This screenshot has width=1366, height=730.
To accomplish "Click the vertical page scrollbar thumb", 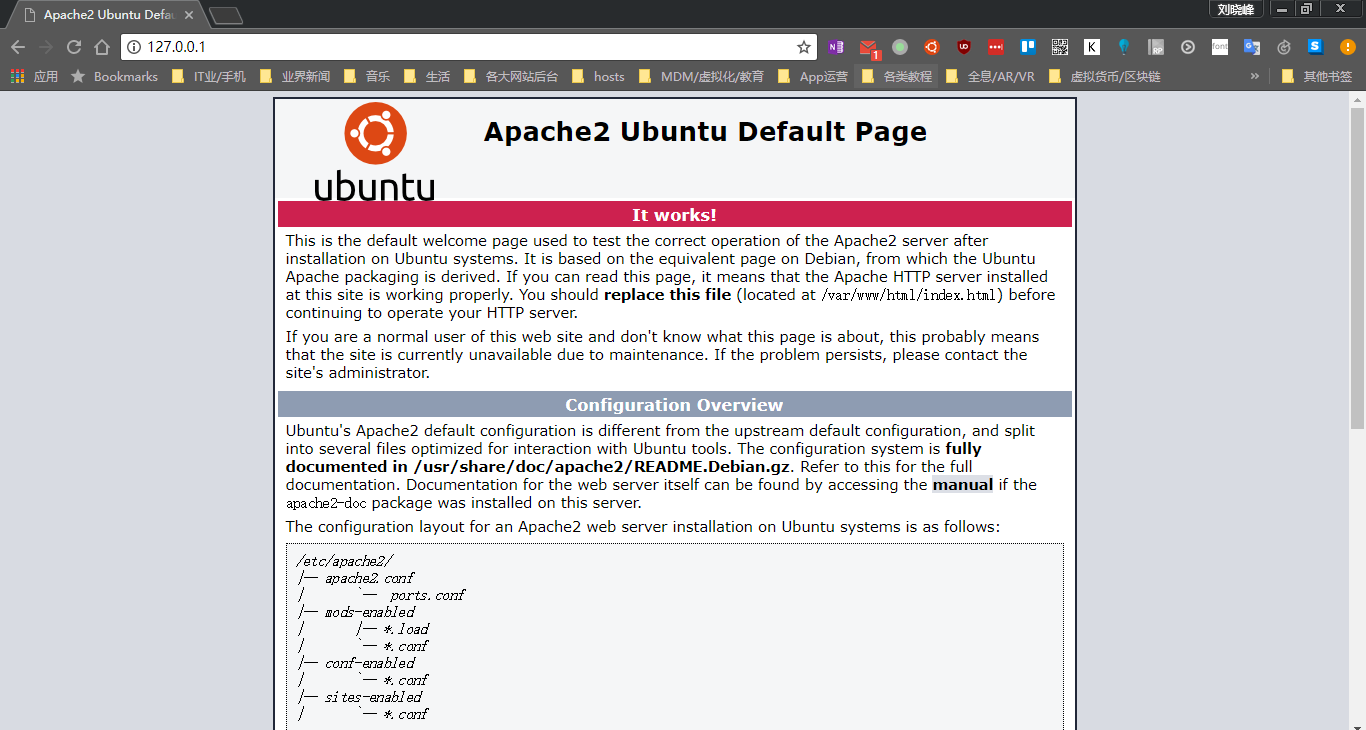I will [1357, 260].
